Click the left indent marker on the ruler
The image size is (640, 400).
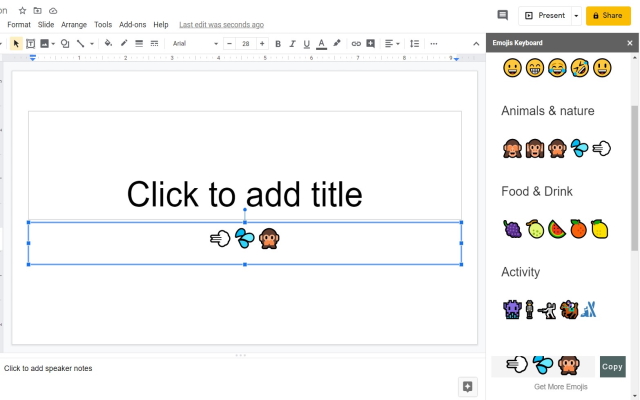coord(33,58)
